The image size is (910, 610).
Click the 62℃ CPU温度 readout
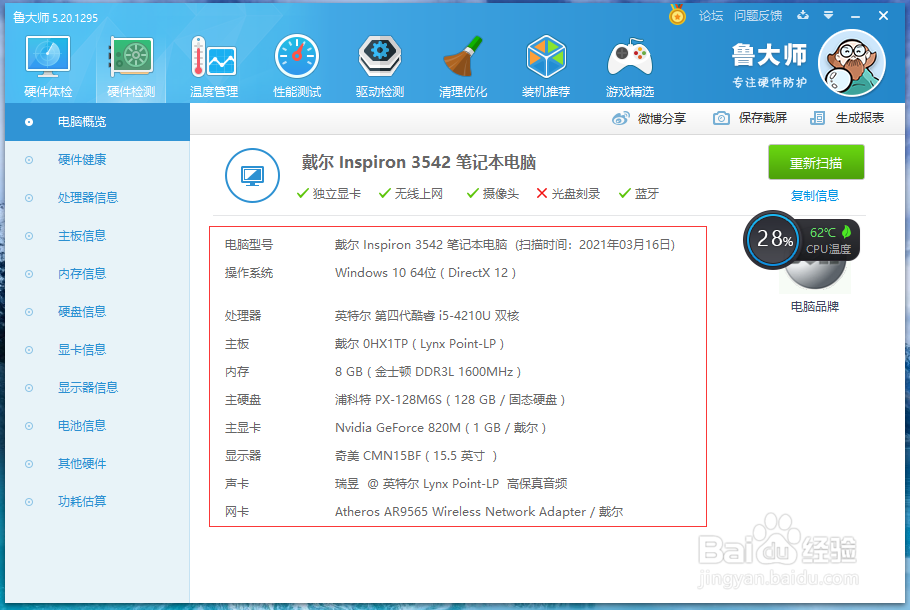pos(828,240)
